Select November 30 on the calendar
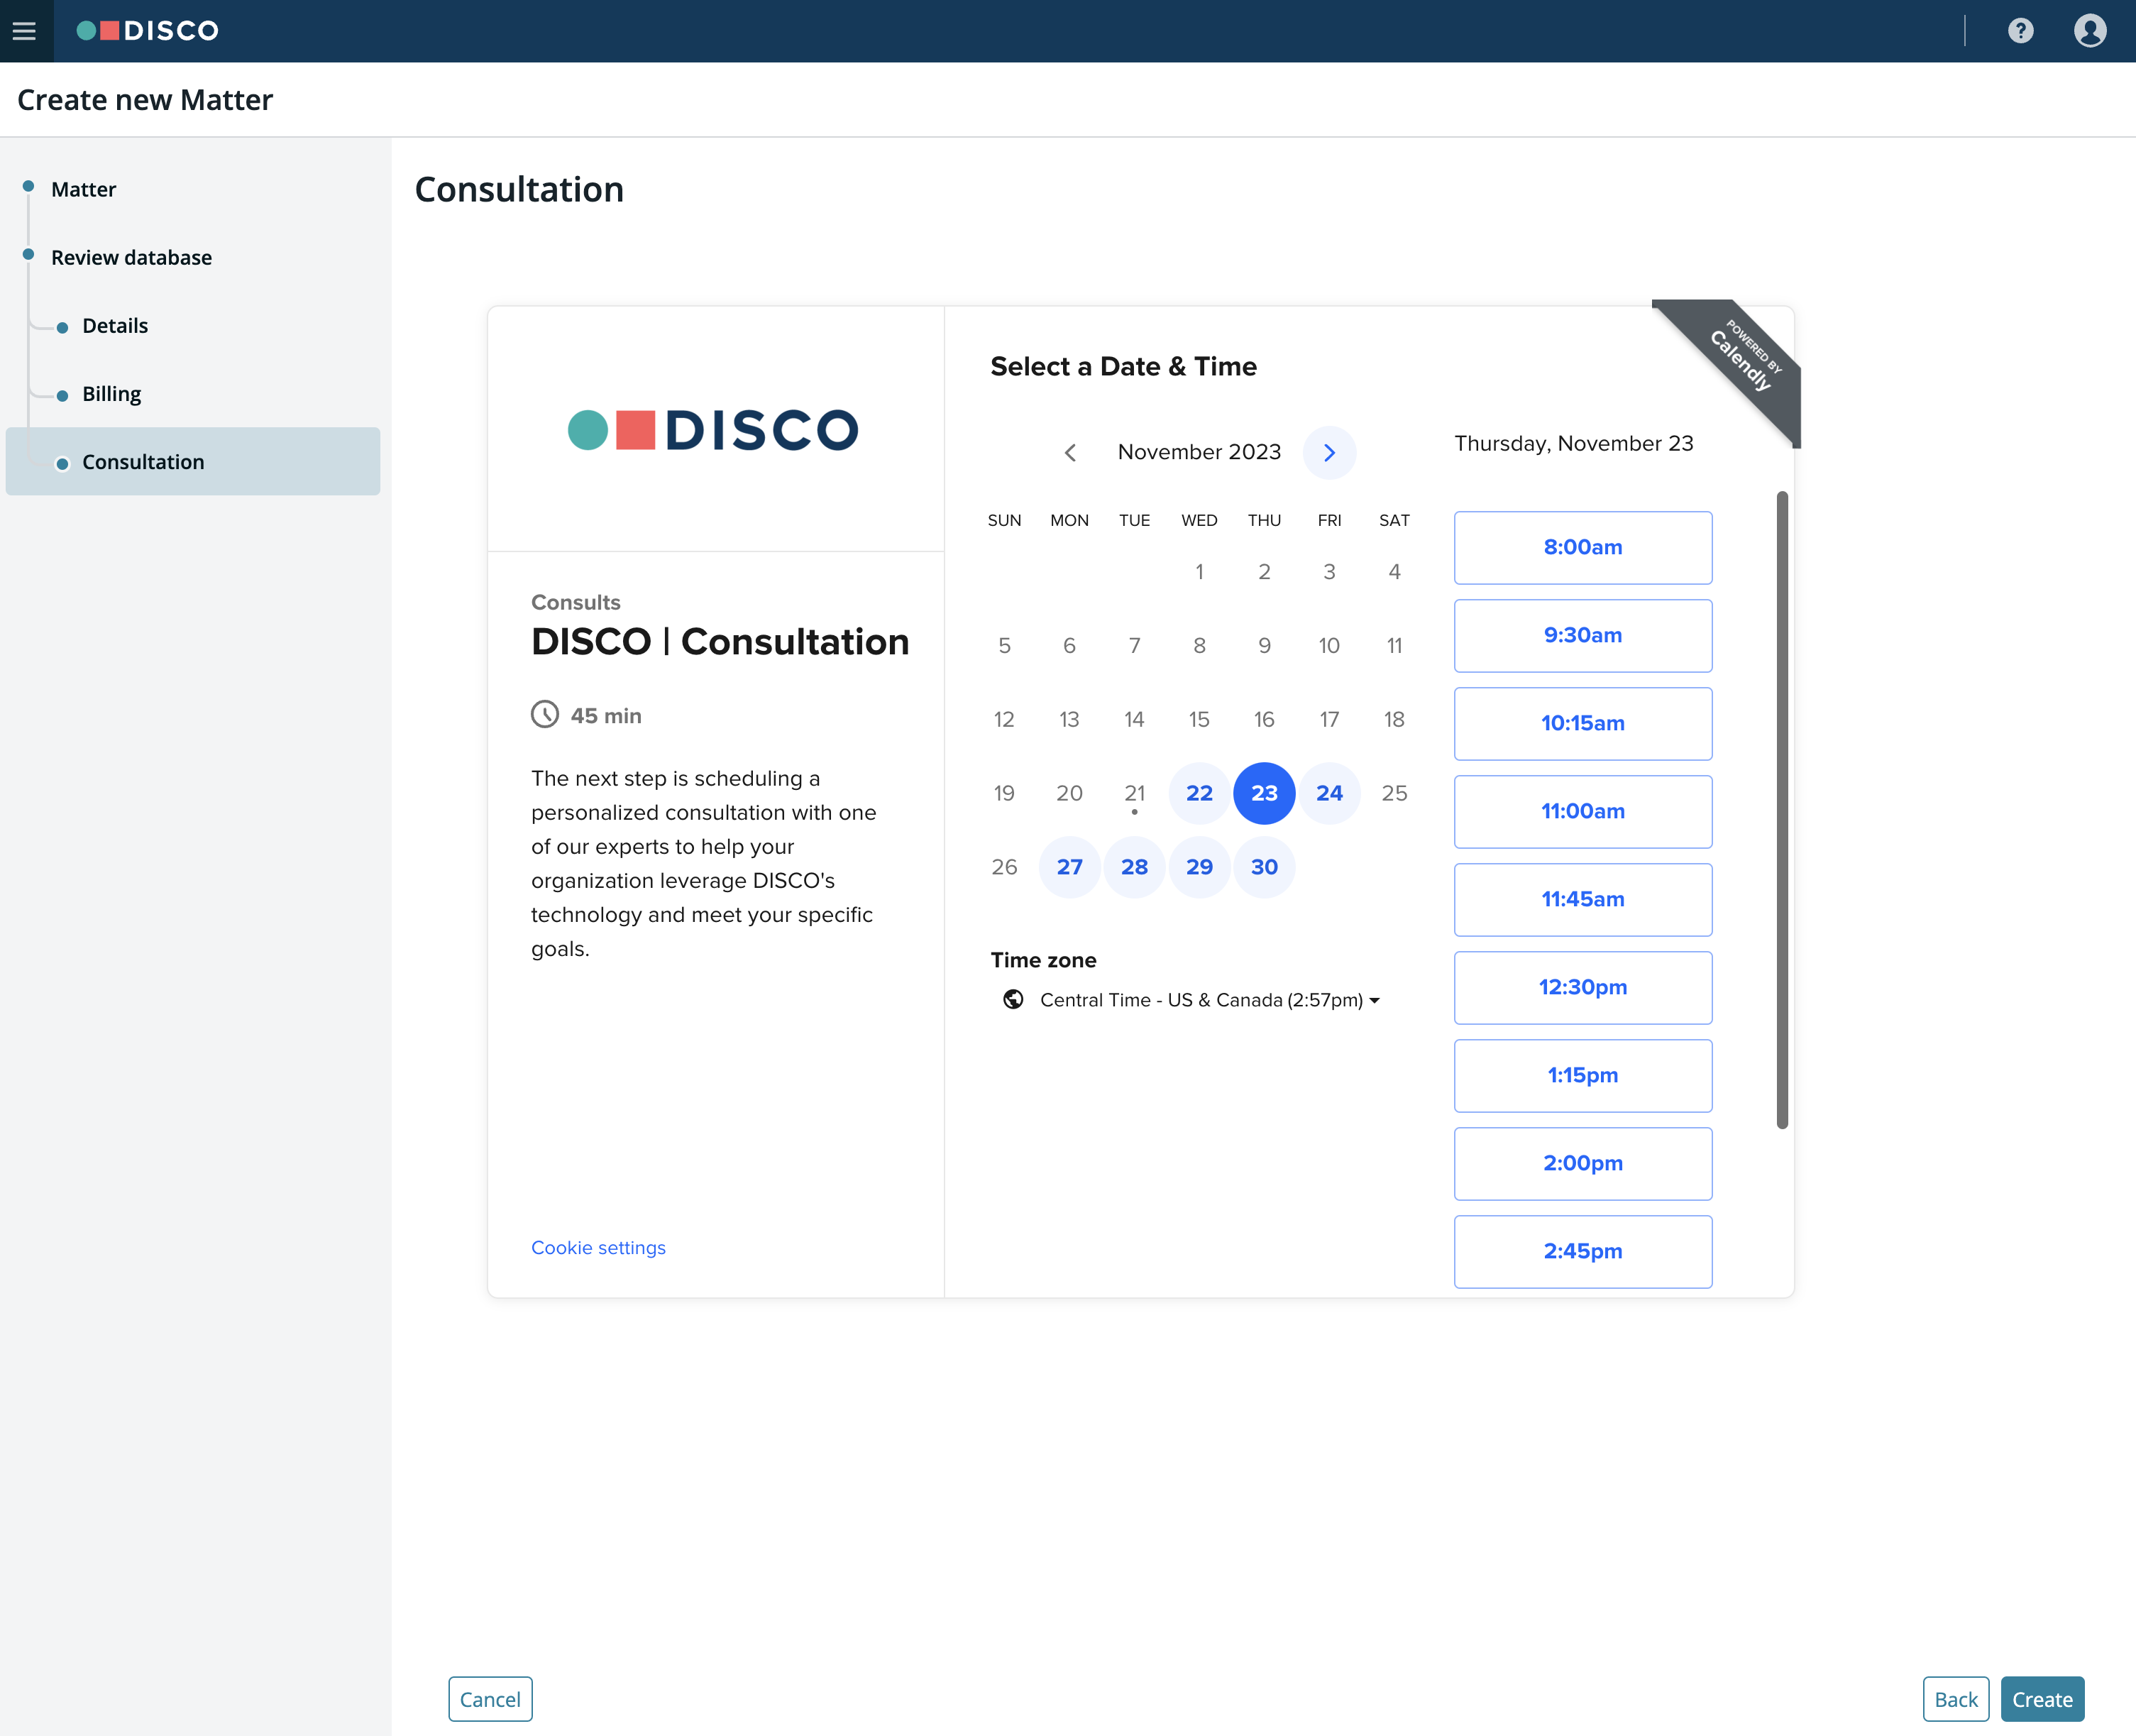Viewport: 2136px width, 1736px height. (x=1264, y=867)
